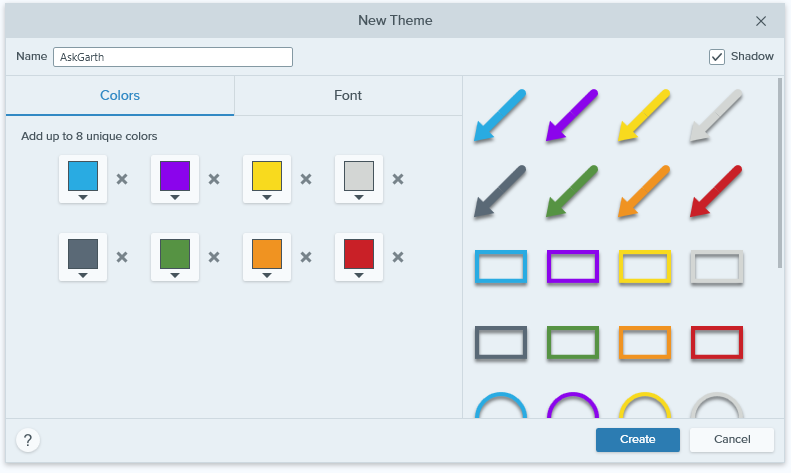791x473 pixels.
Task: Select the purple arrow preview
Action: tap(572, 115)
